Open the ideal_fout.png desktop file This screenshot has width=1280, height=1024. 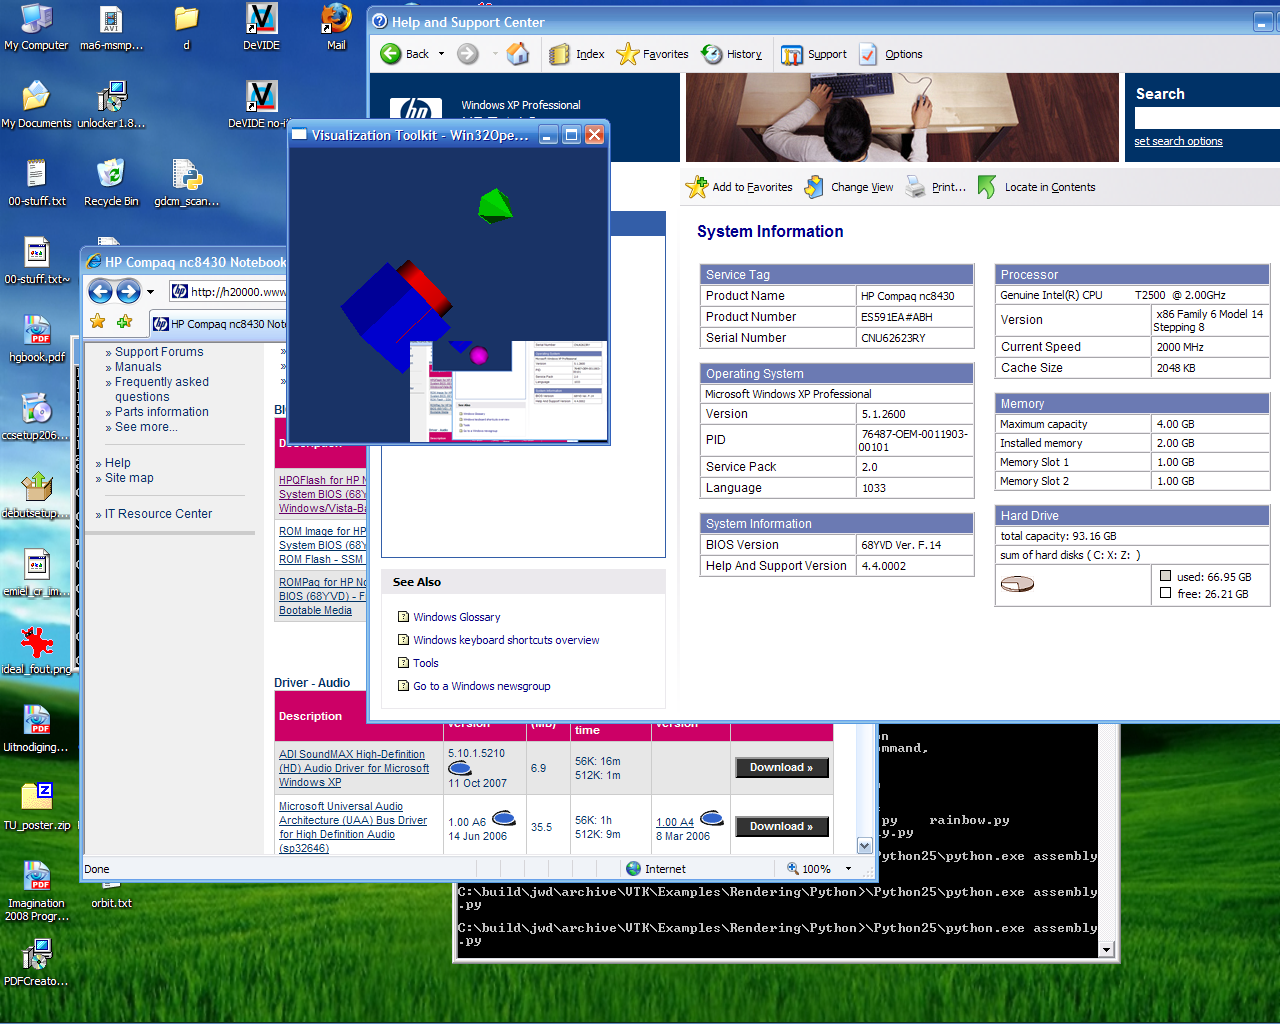click(37, 651)
